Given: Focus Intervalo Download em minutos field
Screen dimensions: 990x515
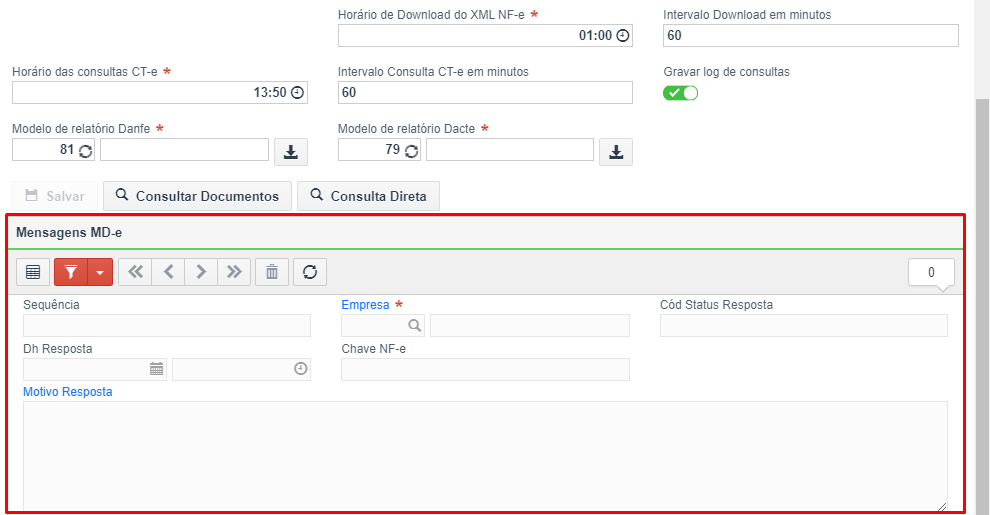Looking at the screenshot, I should point(811,35).
